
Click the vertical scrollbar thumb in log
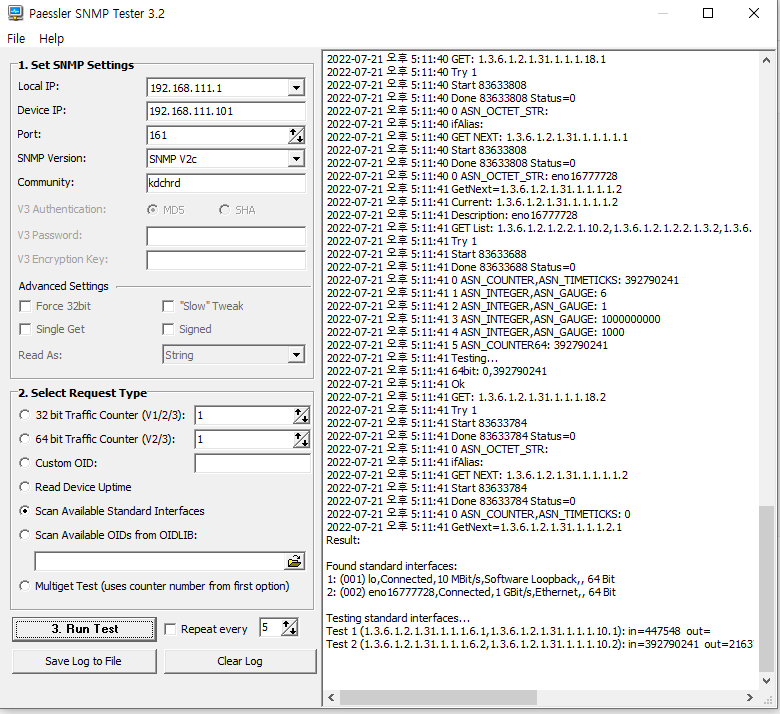tap(766, 588)
